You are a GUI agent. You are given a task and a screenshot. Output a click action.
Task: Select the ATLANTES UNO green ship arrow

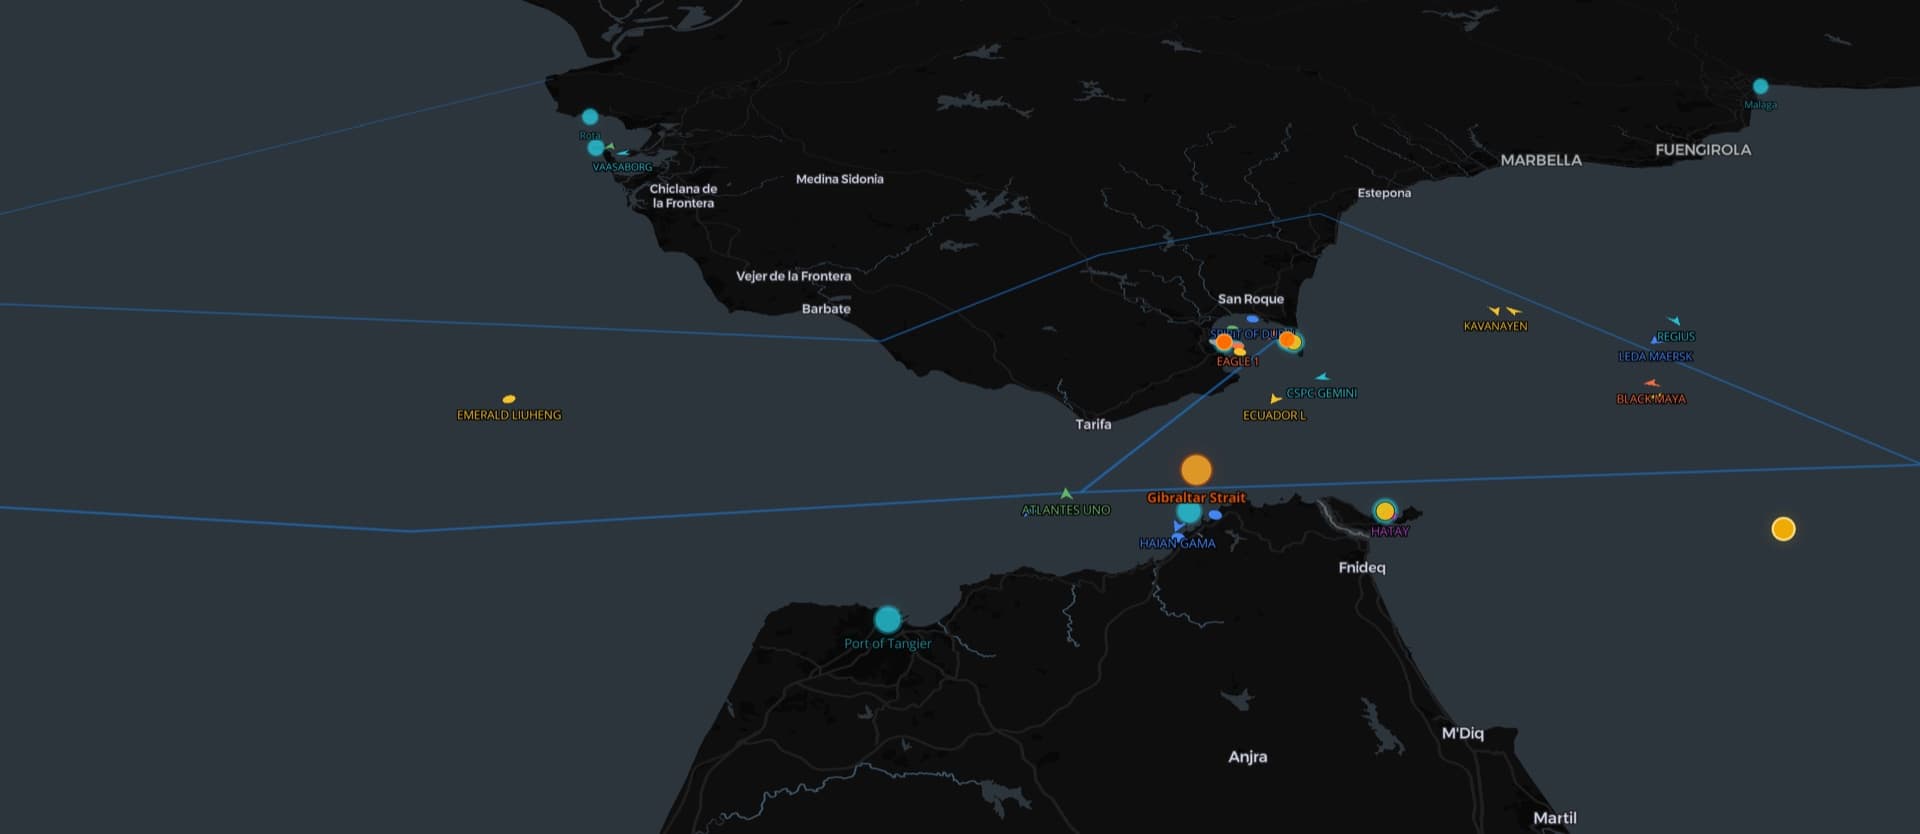click(x=1066, y=493)
